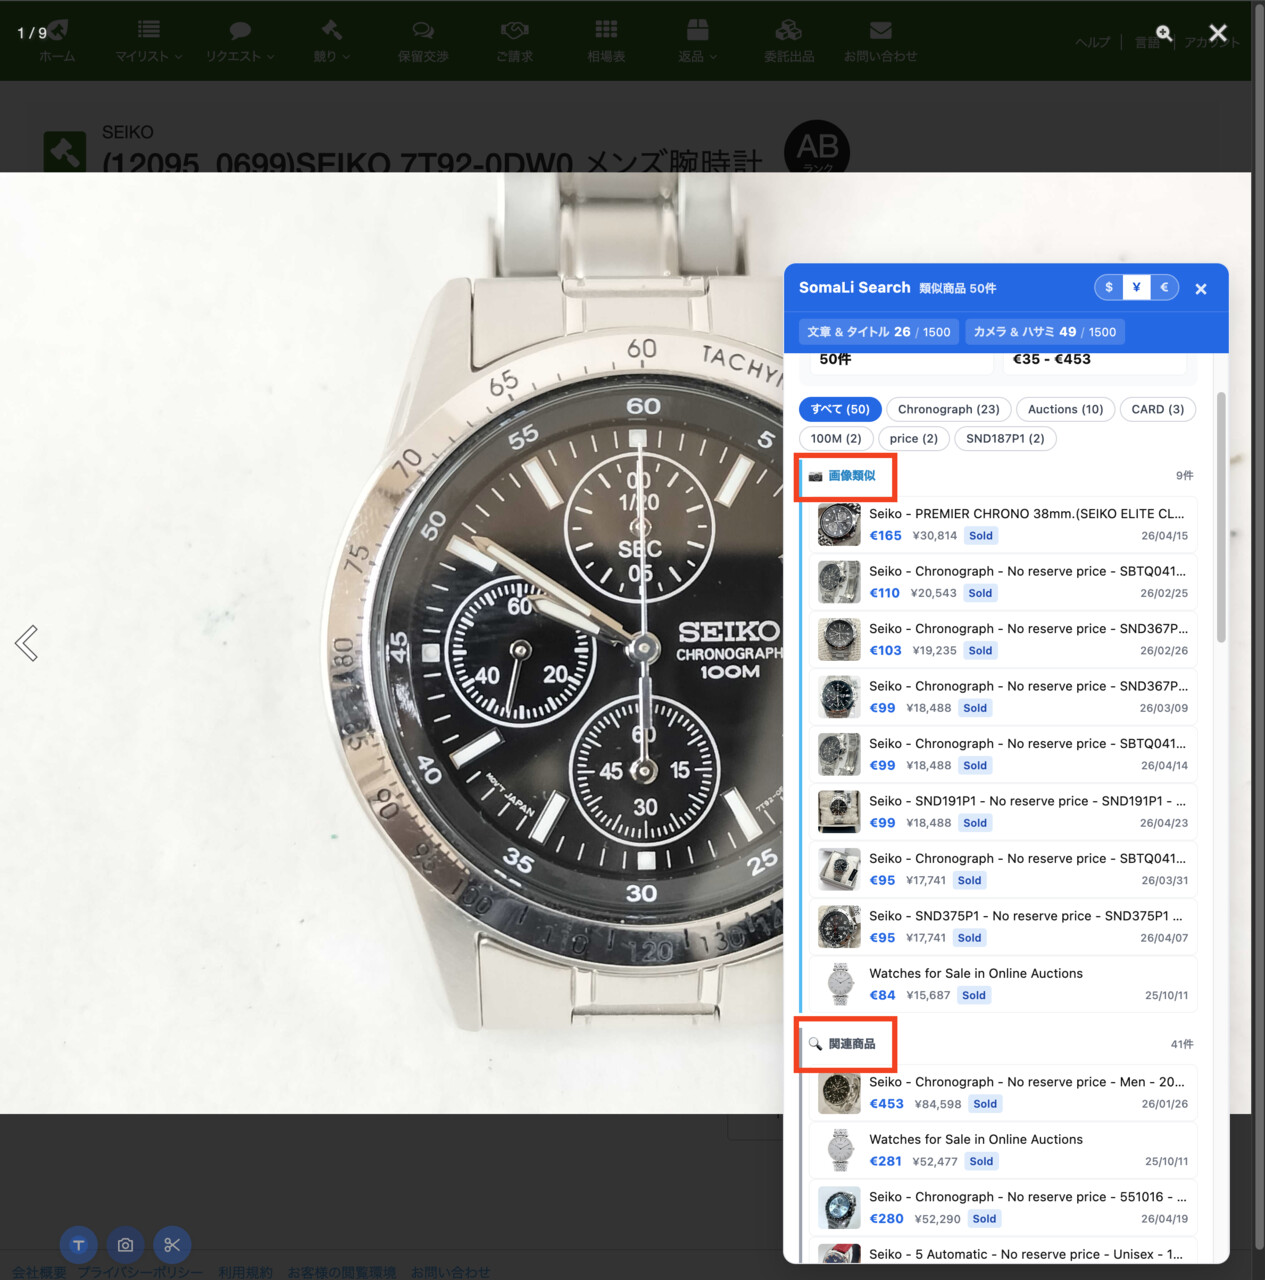Click thumbnail of €453 Men chronograph
This screenshot has width=1265, height=1280.
click(839, 1093)
